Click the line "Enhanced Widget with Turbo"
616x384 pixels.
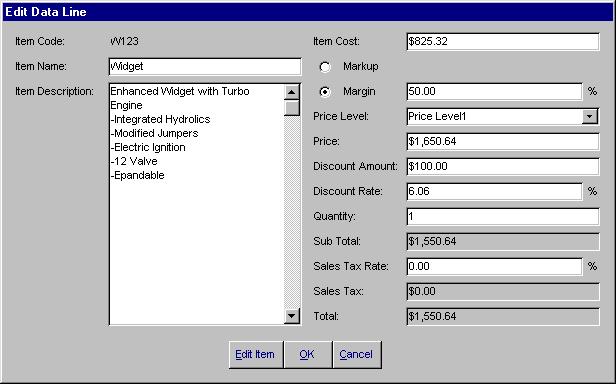[x=180, y=91]
